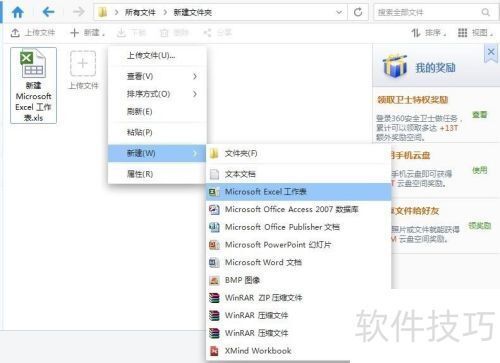Viewport: 500px width, 363px height.
Task: Choose 刷新(E) in context menu
Action: click(x=157, y=112)
